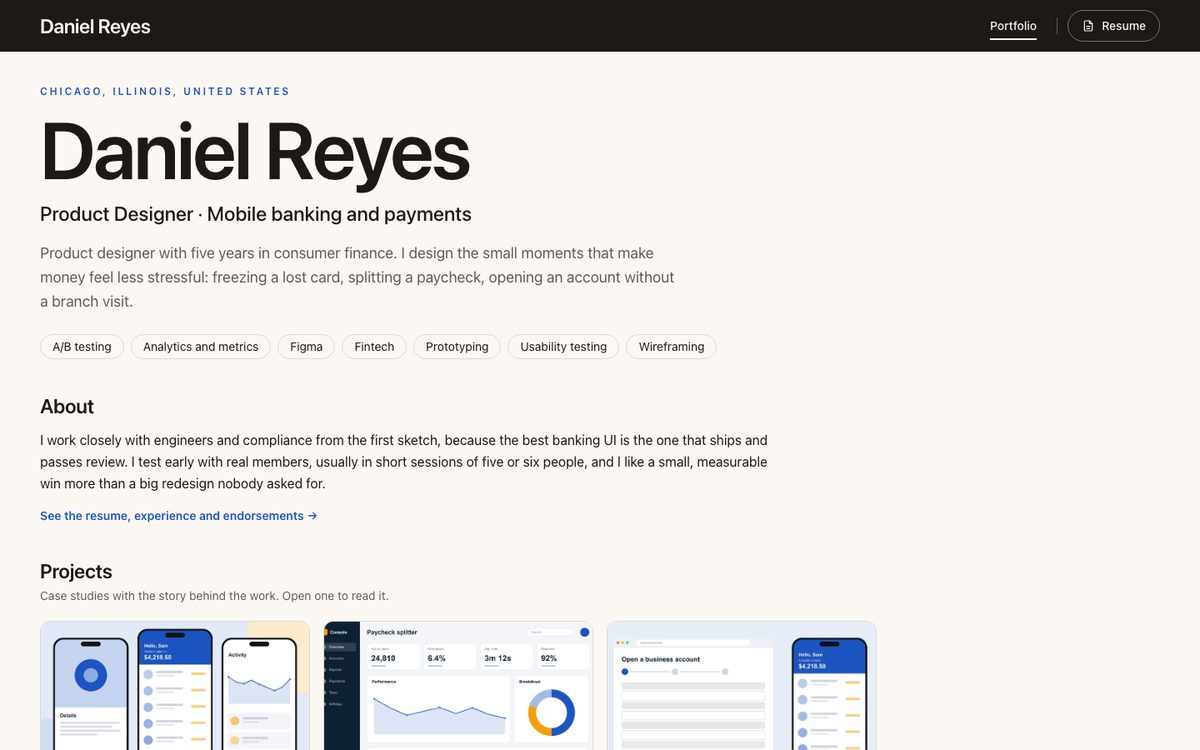Click the Product Designer subtitle line
The width and height of the screenshot is (1200, 750).
pyautogui.click(x=255, y=214)
